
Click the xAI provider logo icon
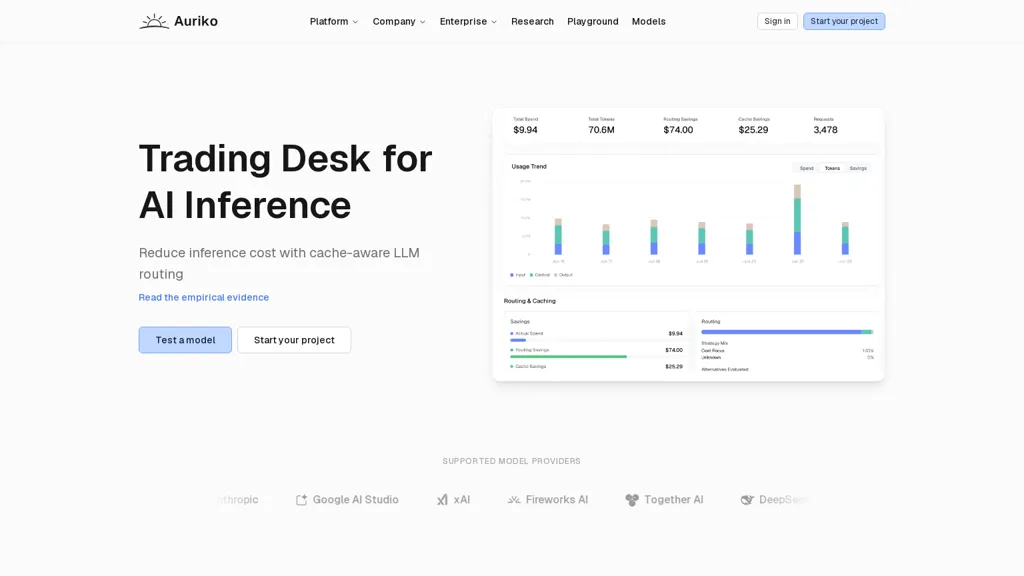[442, 500]
